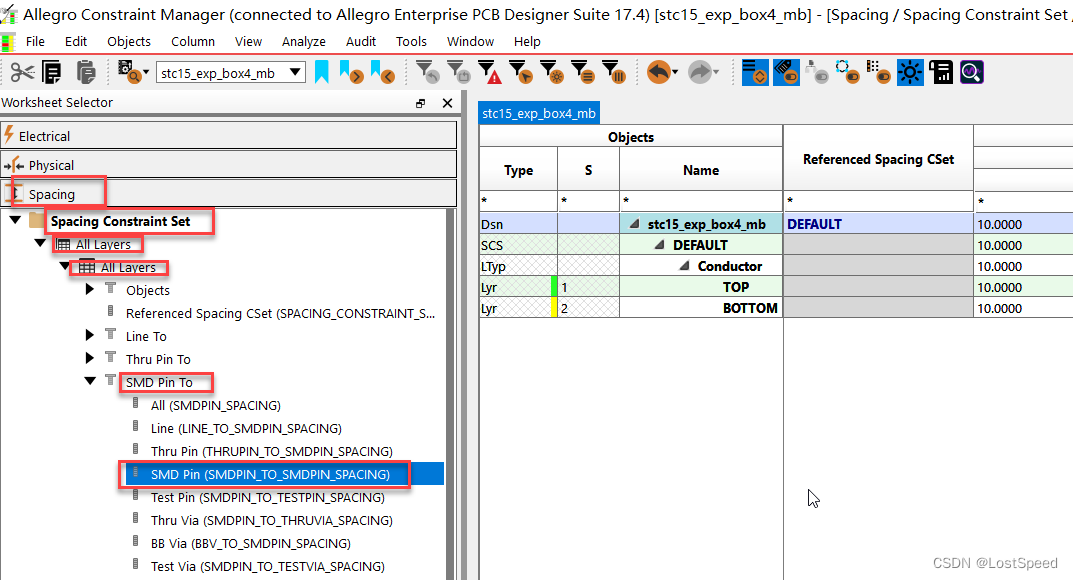This screenshot has width=1073, height=580.
Task: Click the Paste toolbar icon
Action: pyautogui.click(x=86, y=72)
